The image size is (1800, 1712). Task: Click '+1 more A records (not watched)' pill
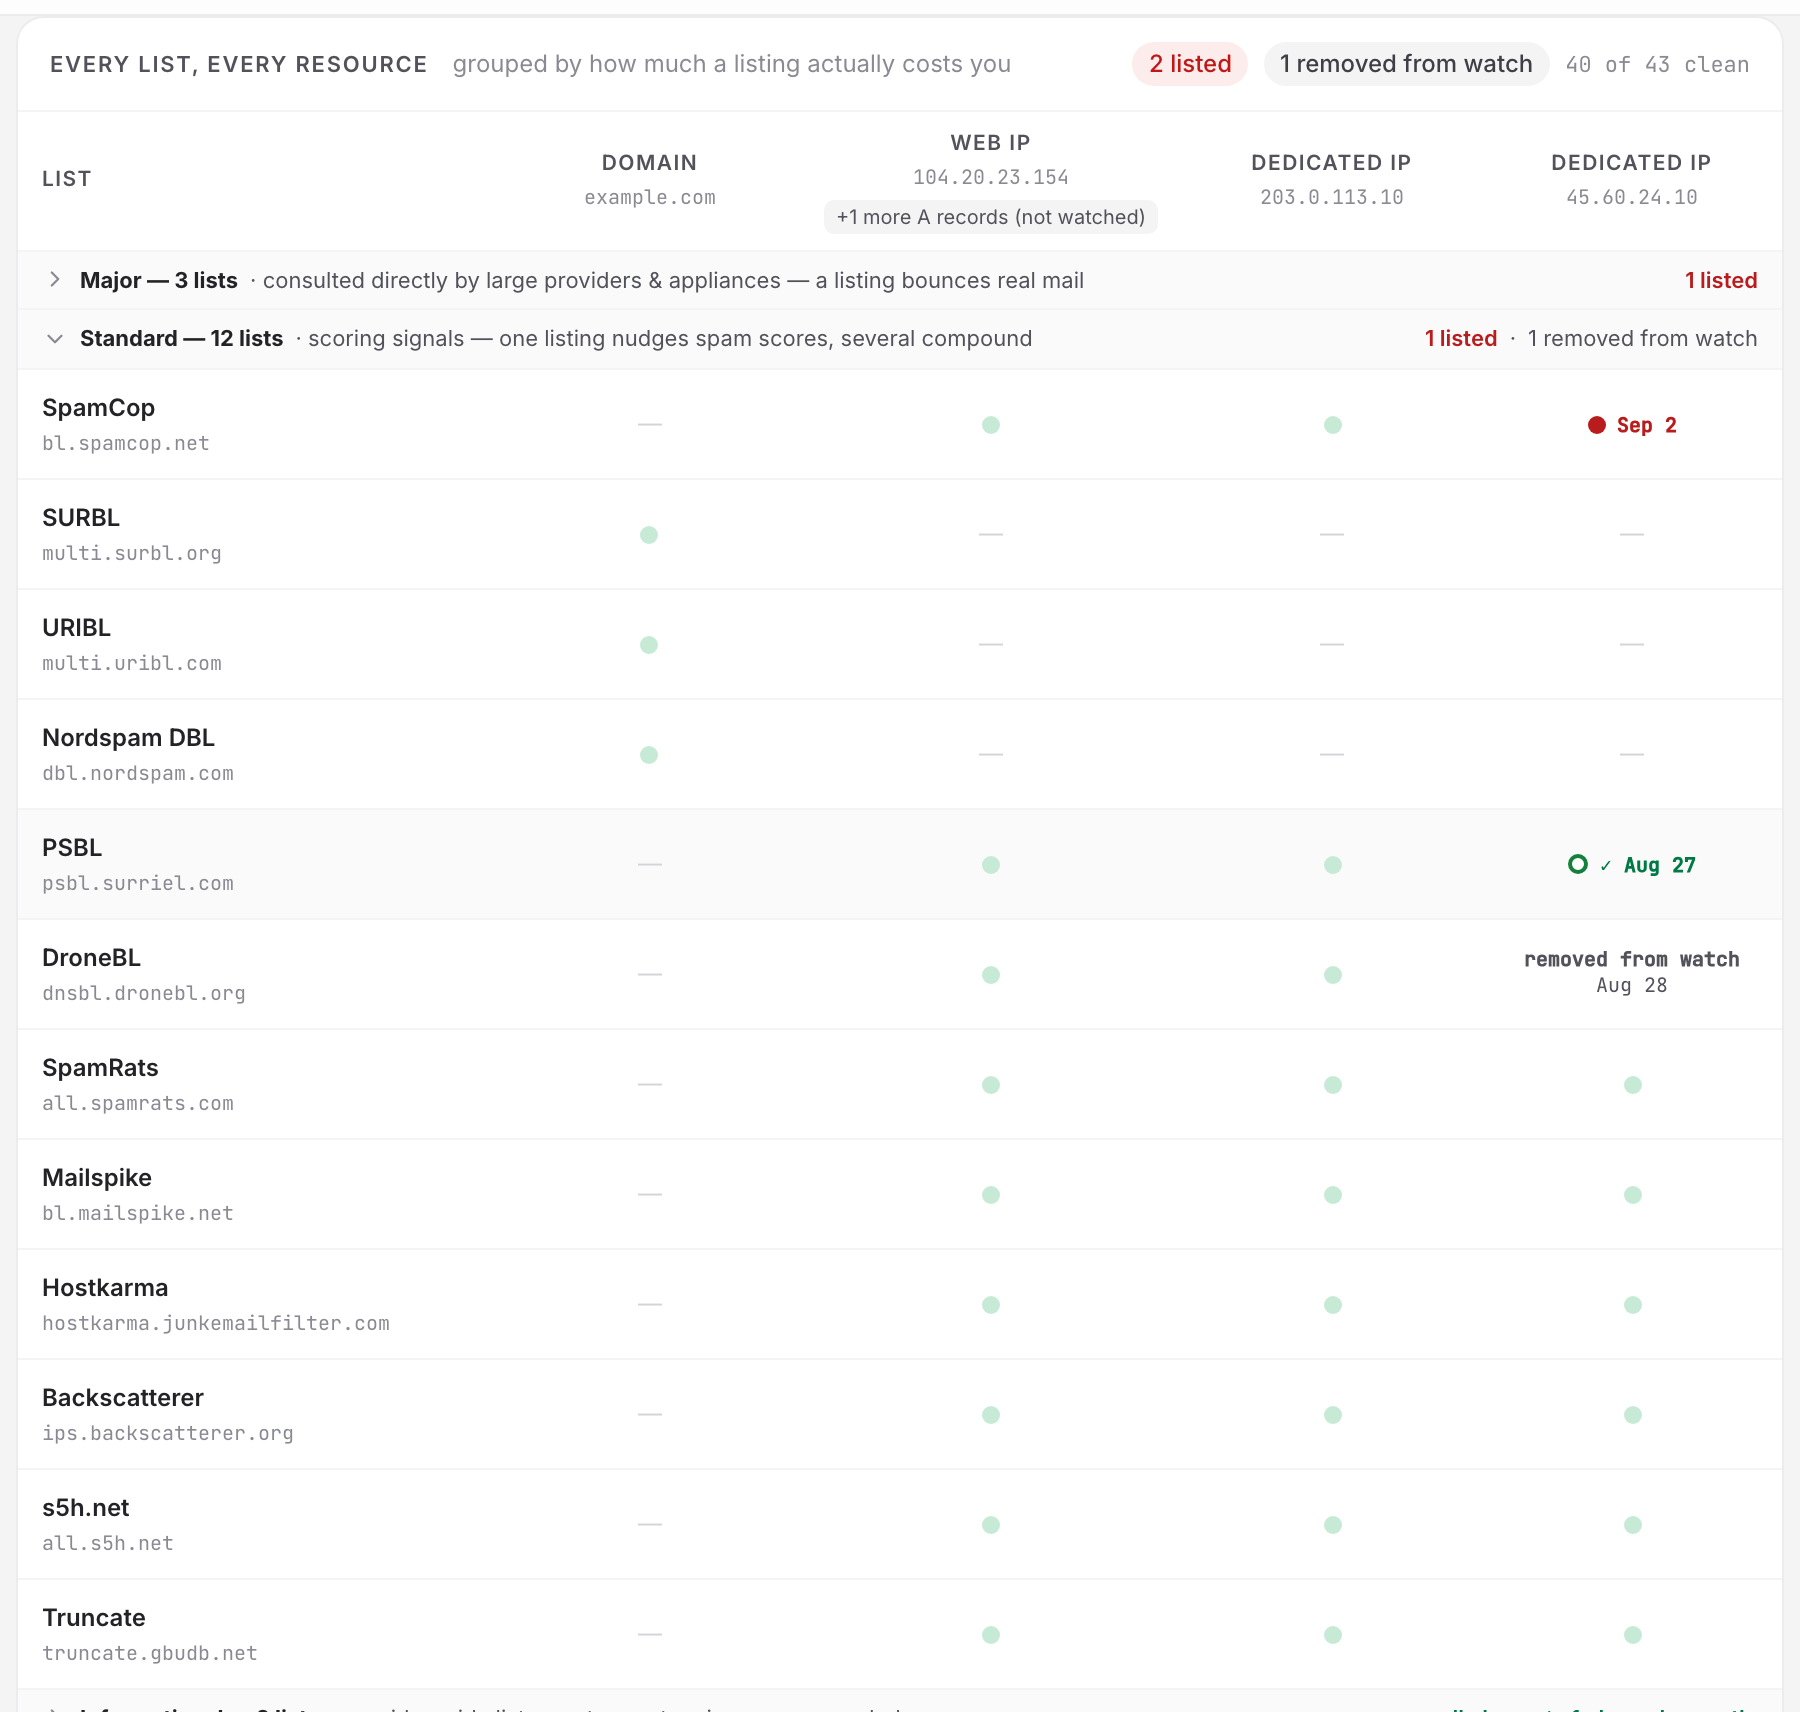991,217
